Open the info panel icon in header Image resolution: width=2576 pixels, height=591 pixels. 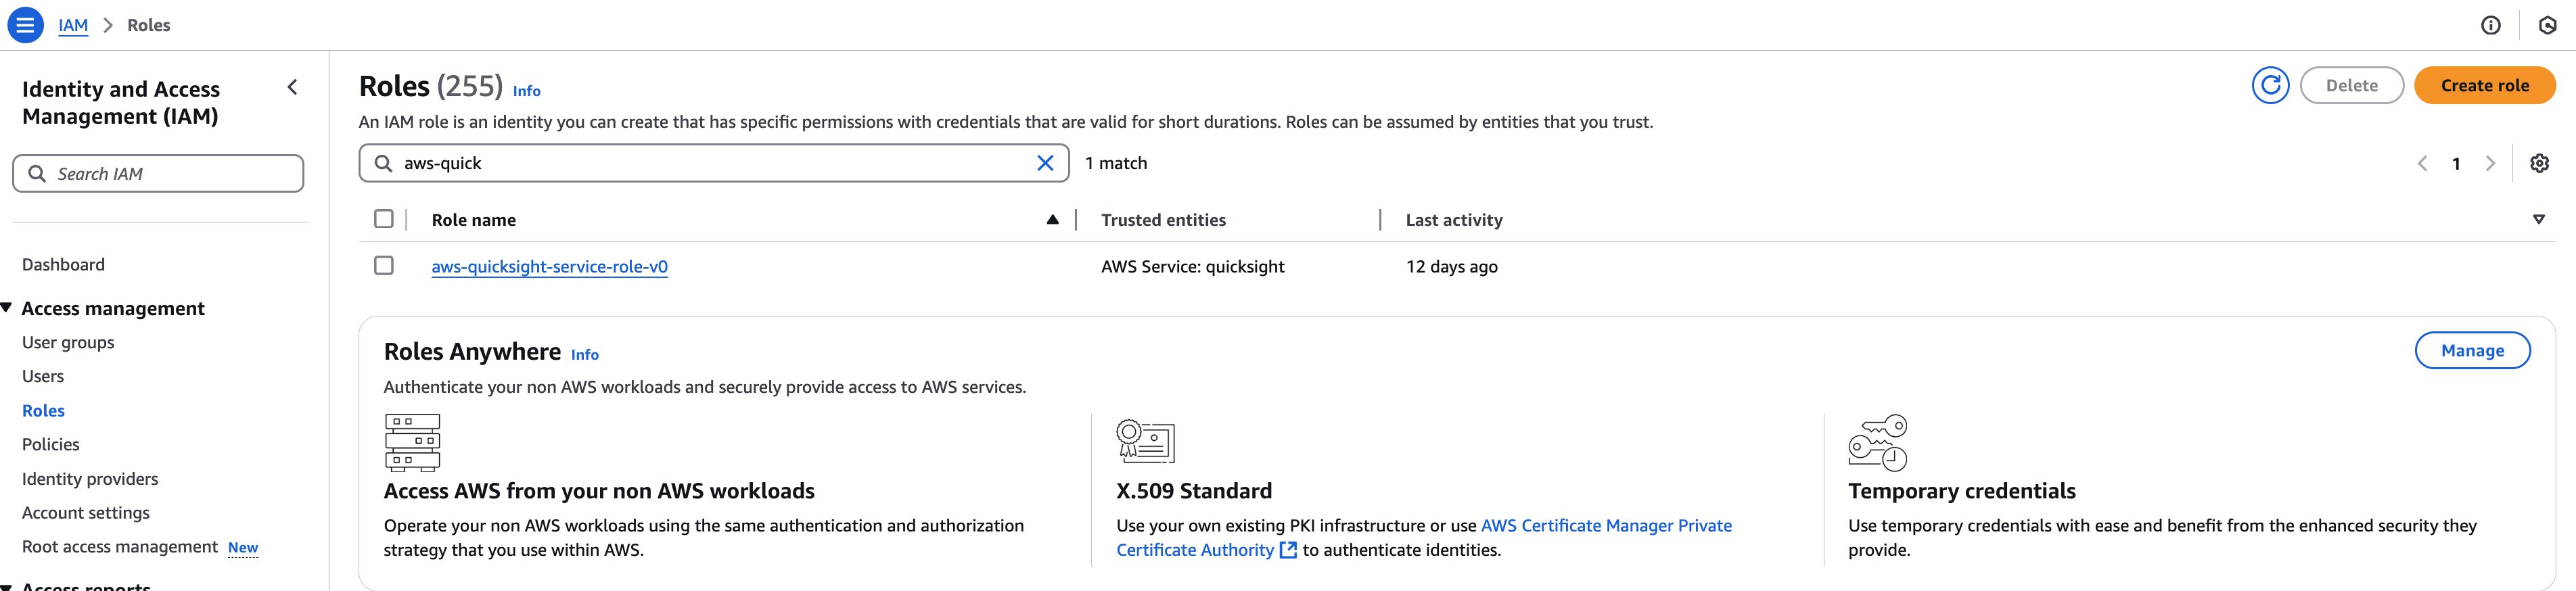click(2491, 26)
